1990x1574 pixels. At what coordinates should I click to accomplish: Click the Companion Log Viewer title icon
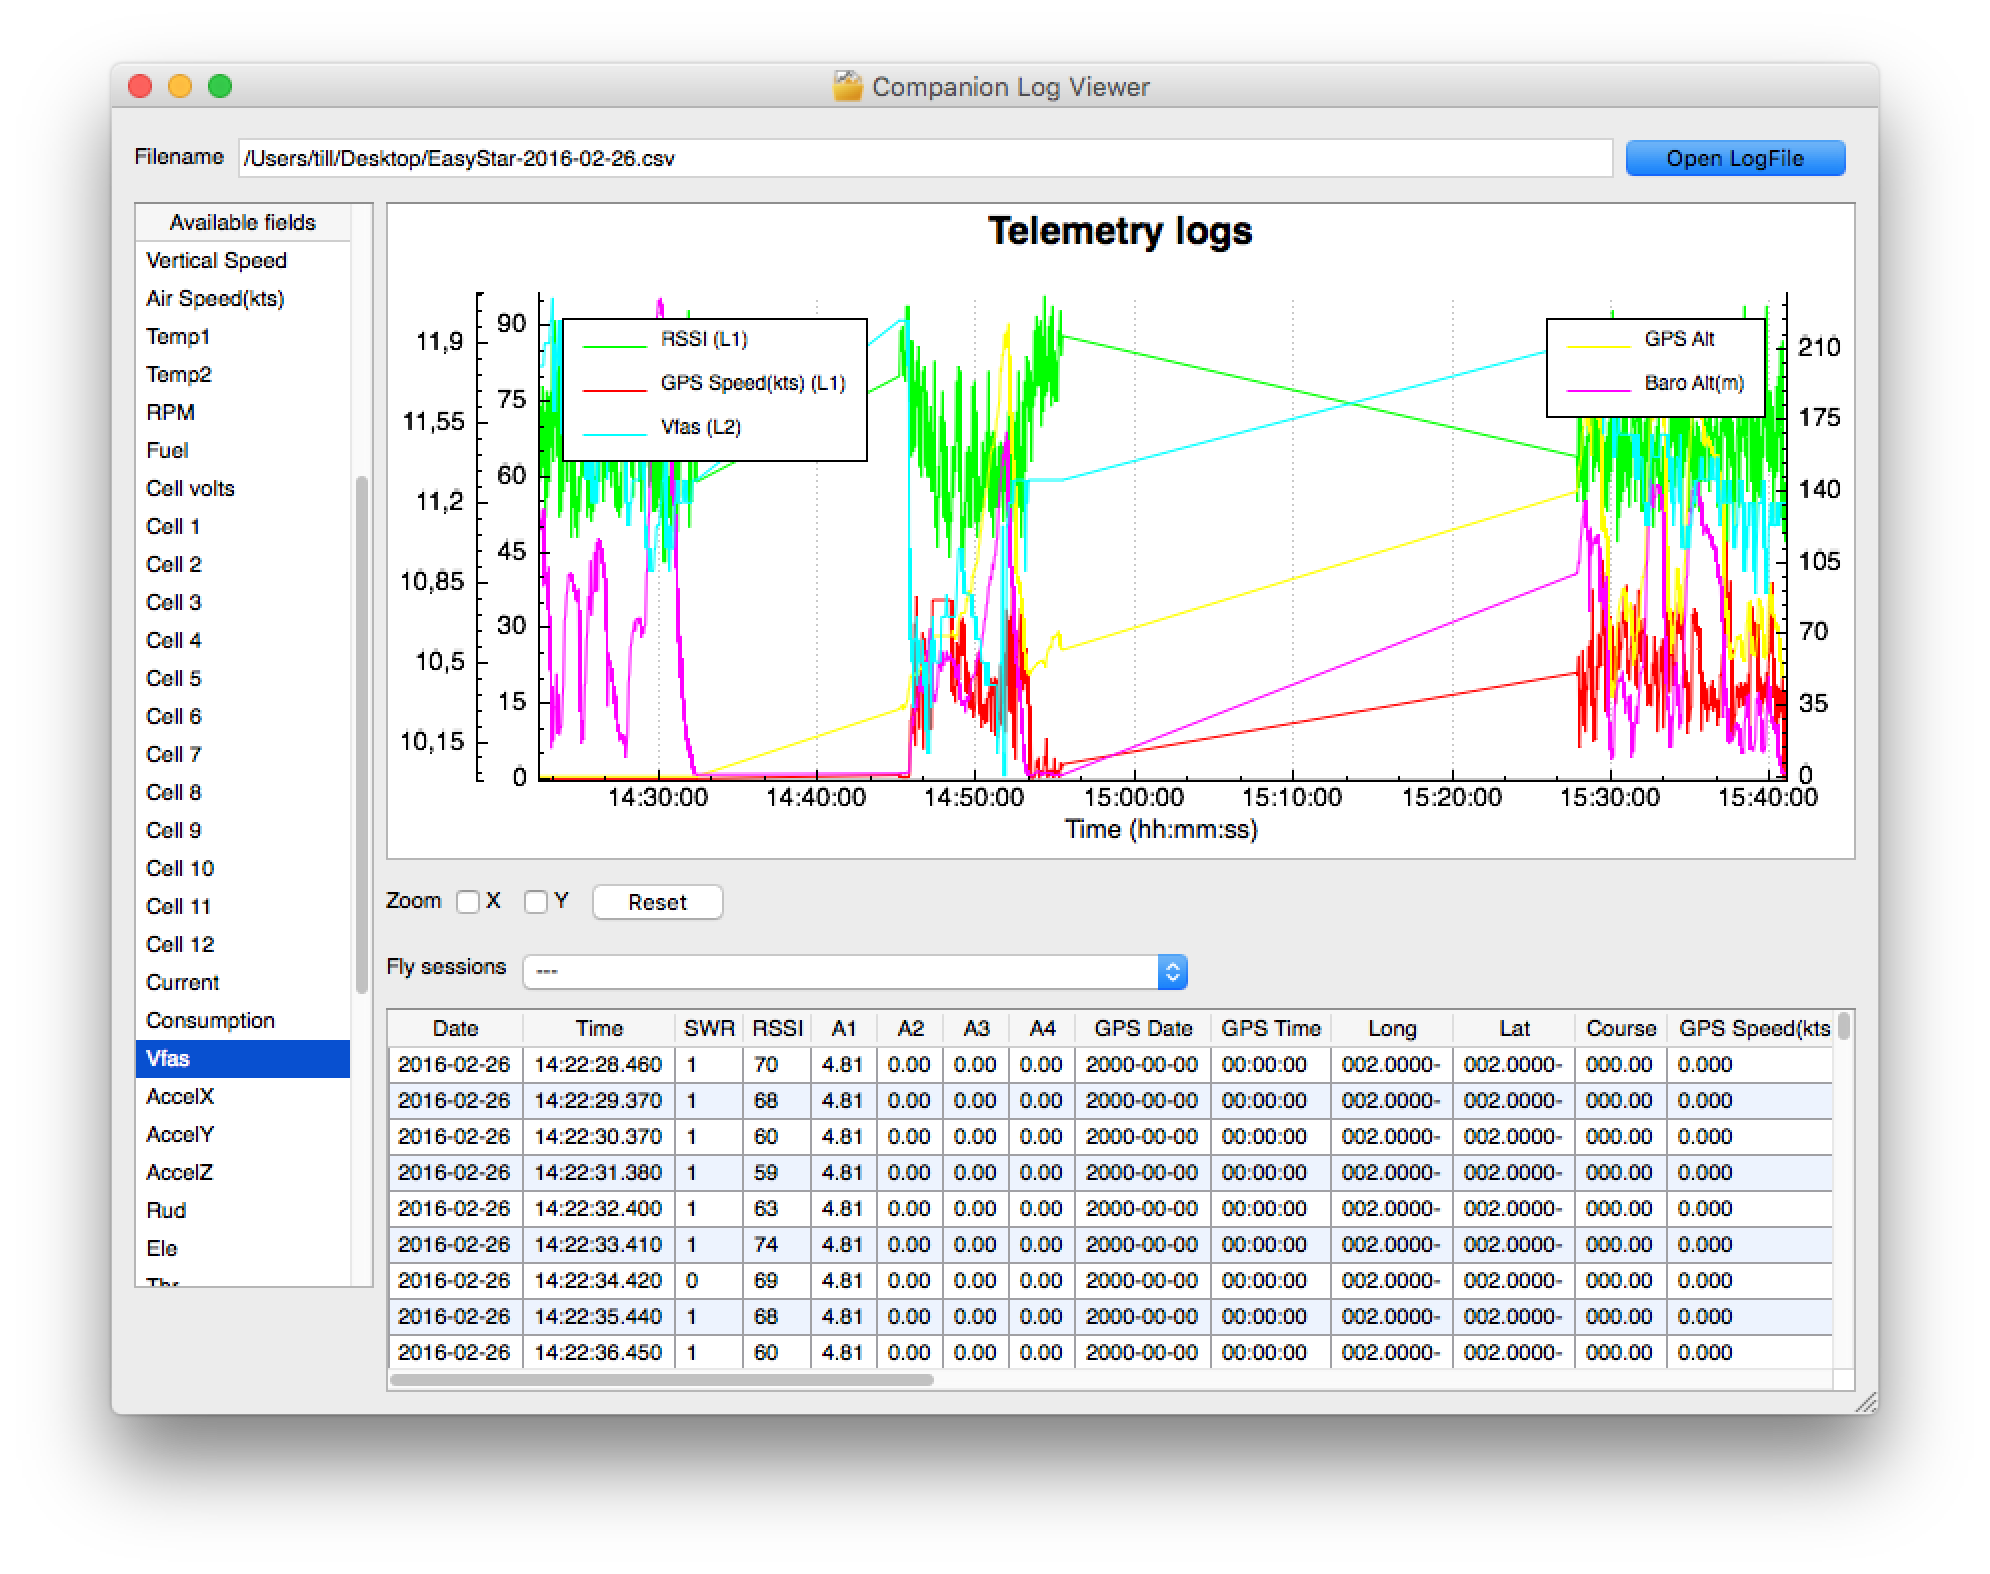[x=847, y=87]
